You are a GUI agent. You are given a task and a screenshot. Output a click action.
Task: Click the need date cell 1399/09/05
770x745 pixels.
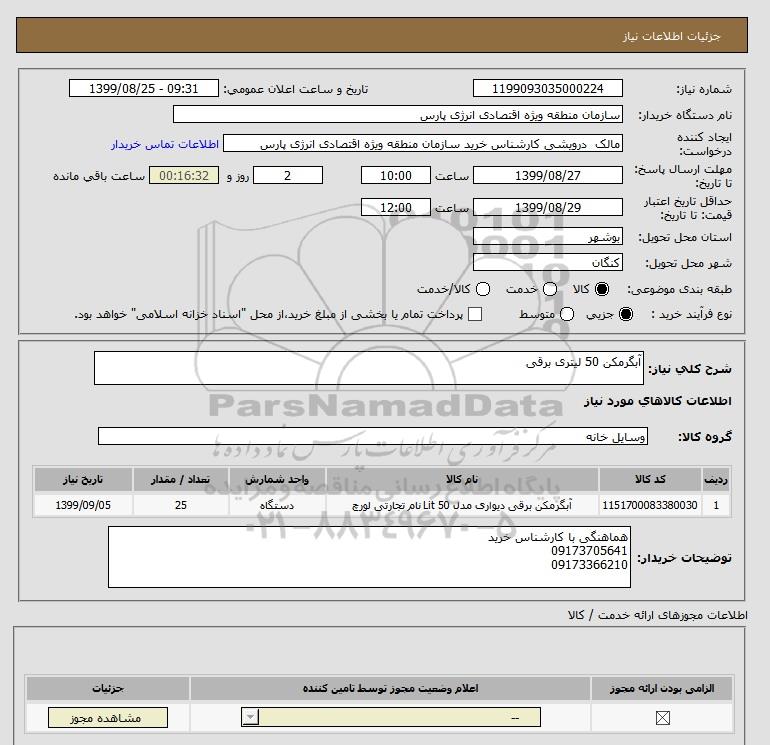tap(83, 505)
